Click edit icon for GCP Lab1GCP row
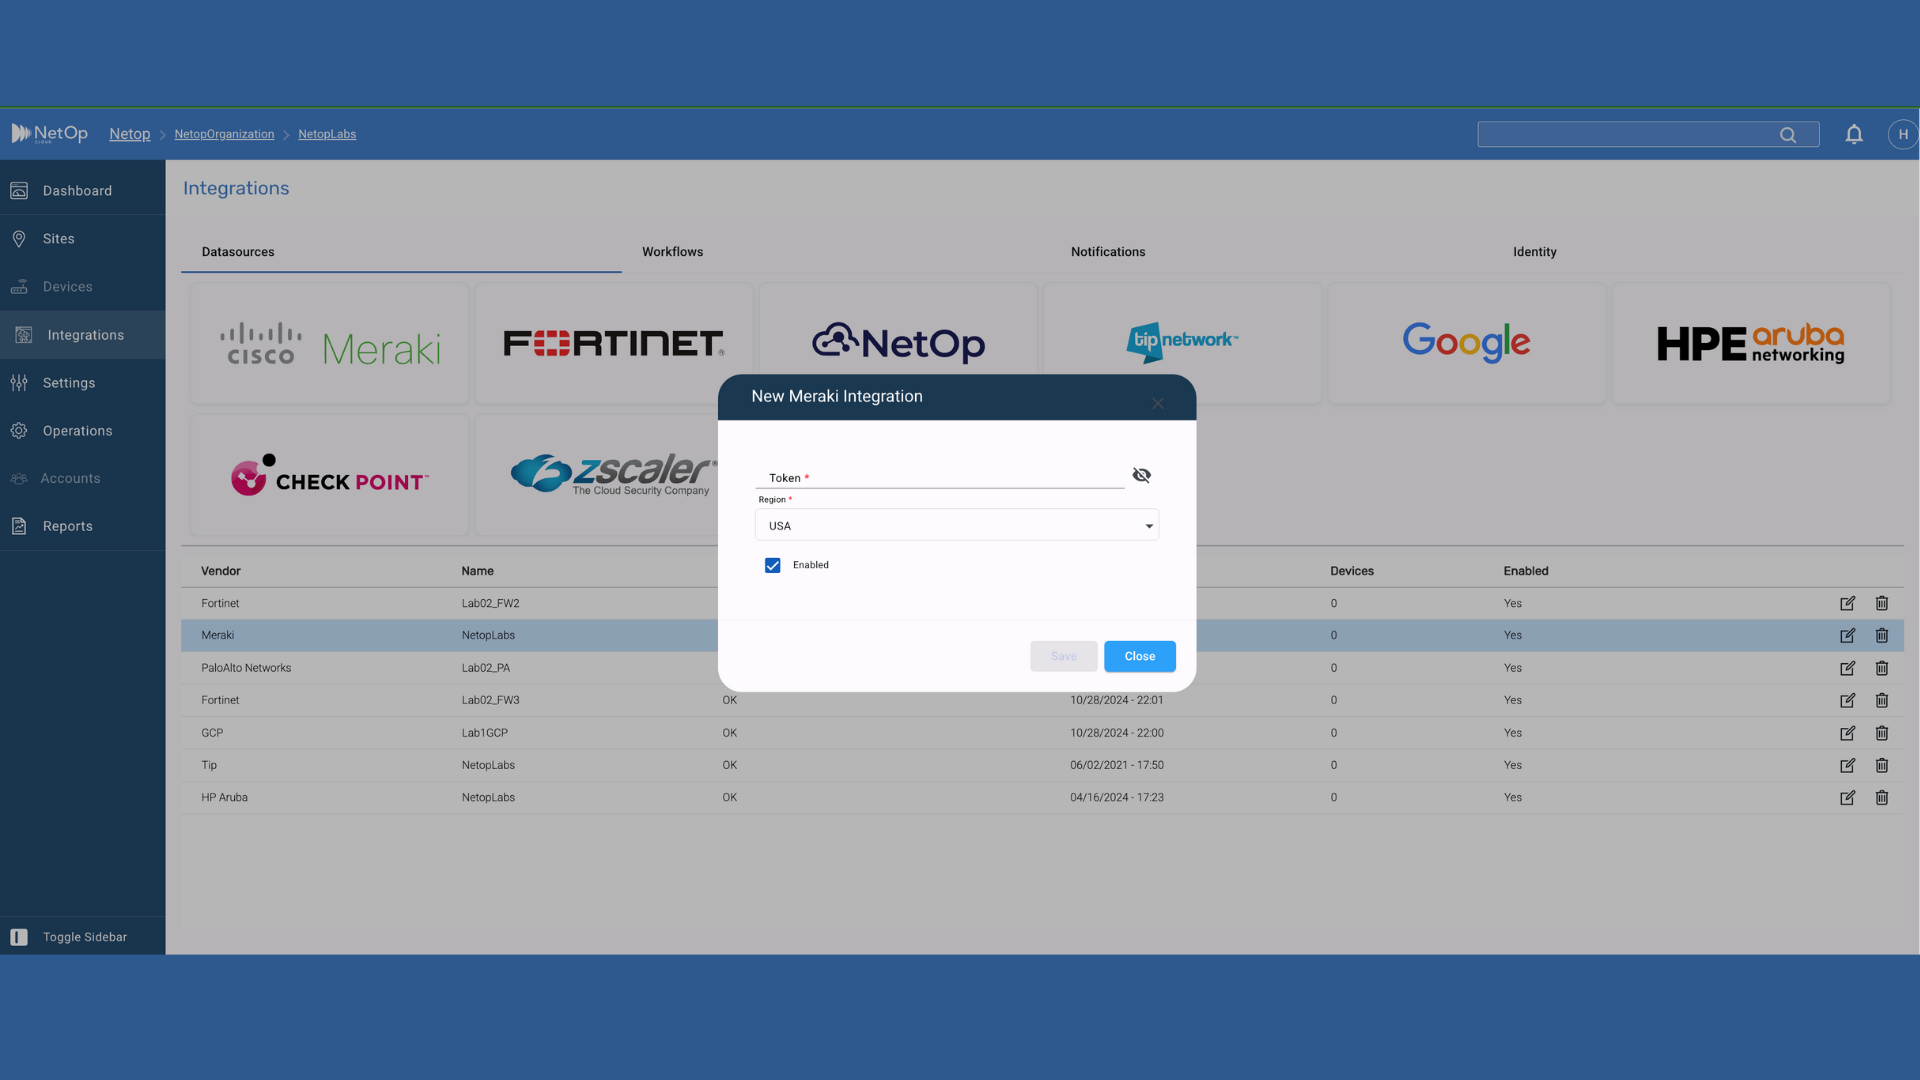The height and width of the screenshot is (1080, 1920). (x=1847, y=733)
